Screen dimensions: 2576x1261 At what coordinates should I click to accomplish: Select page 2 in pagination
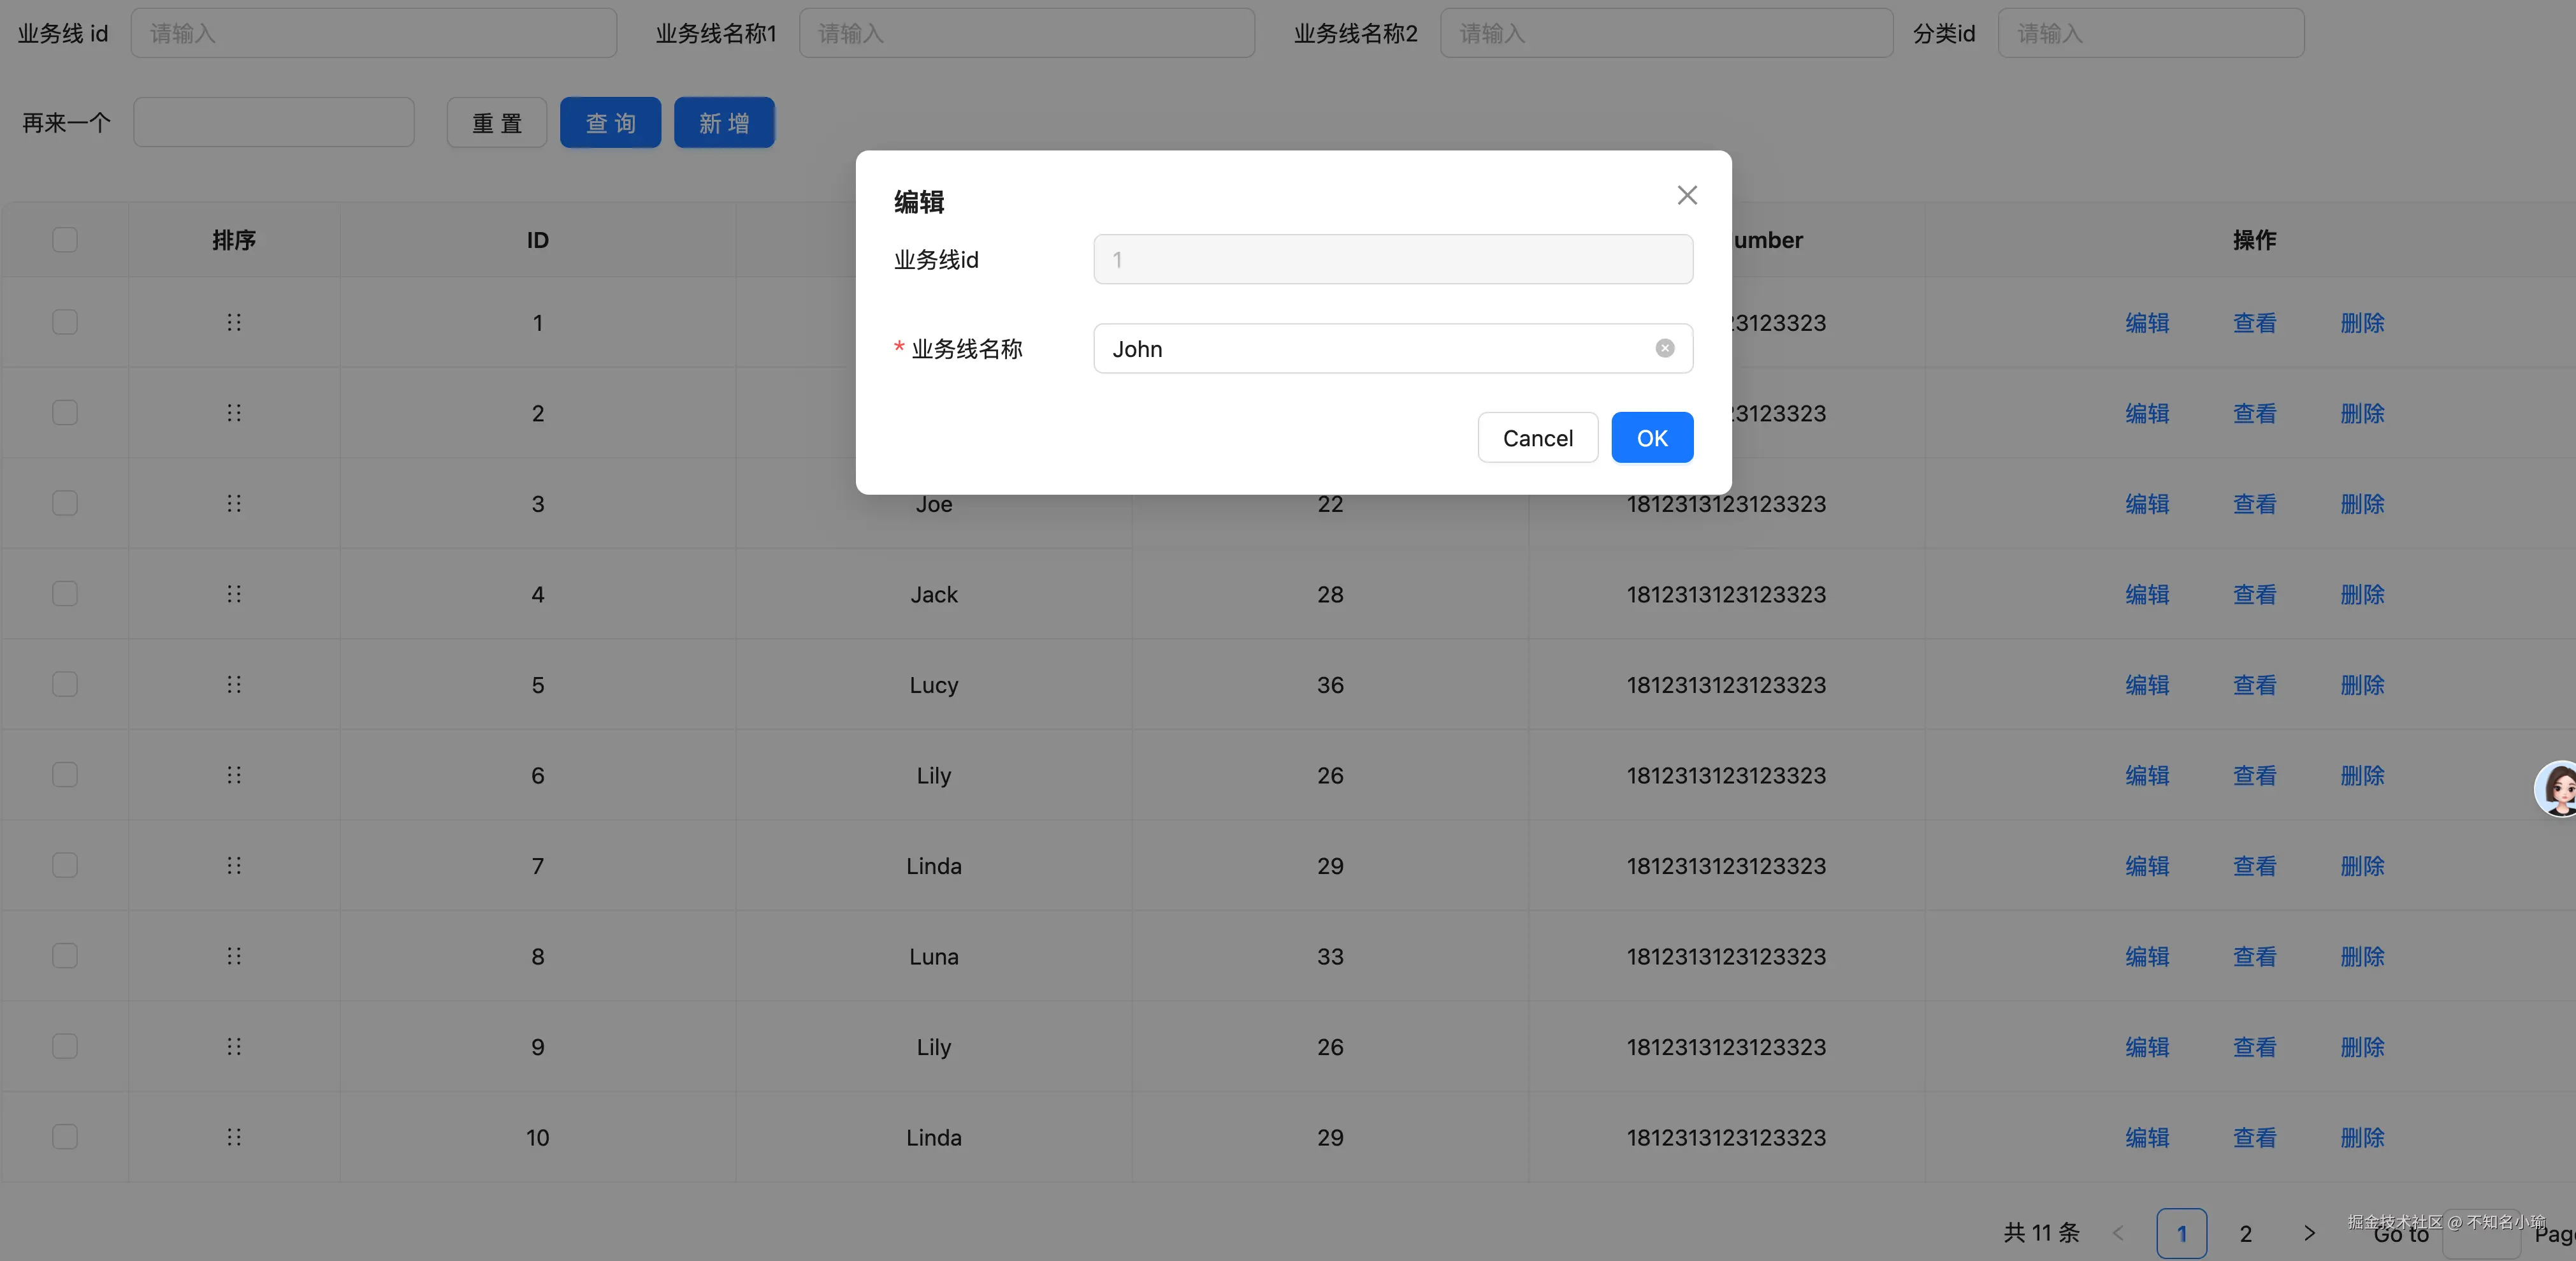[x=2246, y=1233]
